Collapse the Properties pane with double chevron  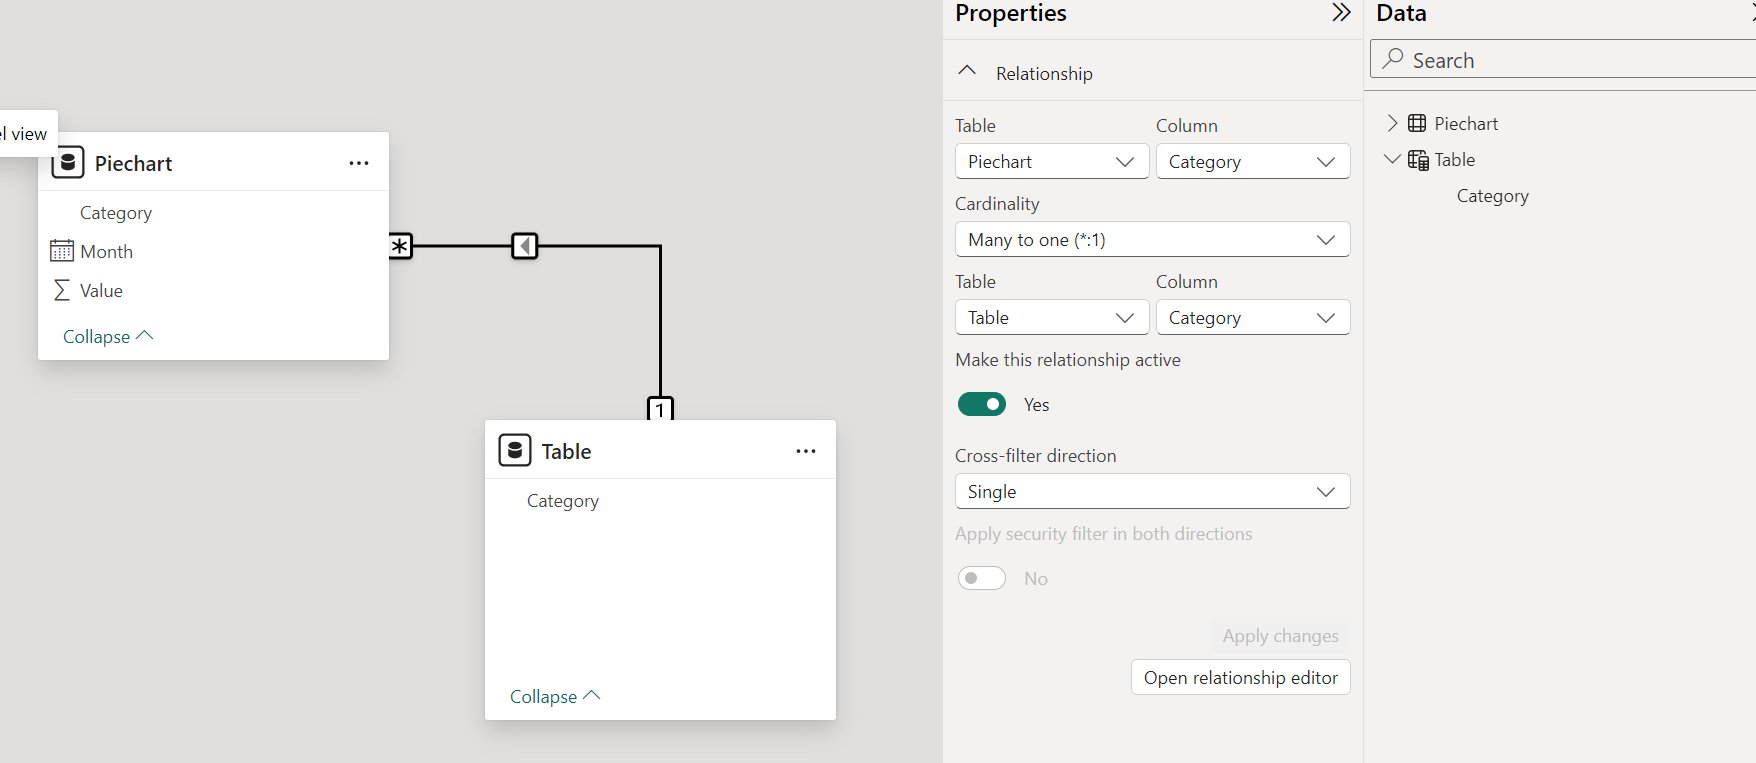pyautogui.click(x=1341, y=12)
